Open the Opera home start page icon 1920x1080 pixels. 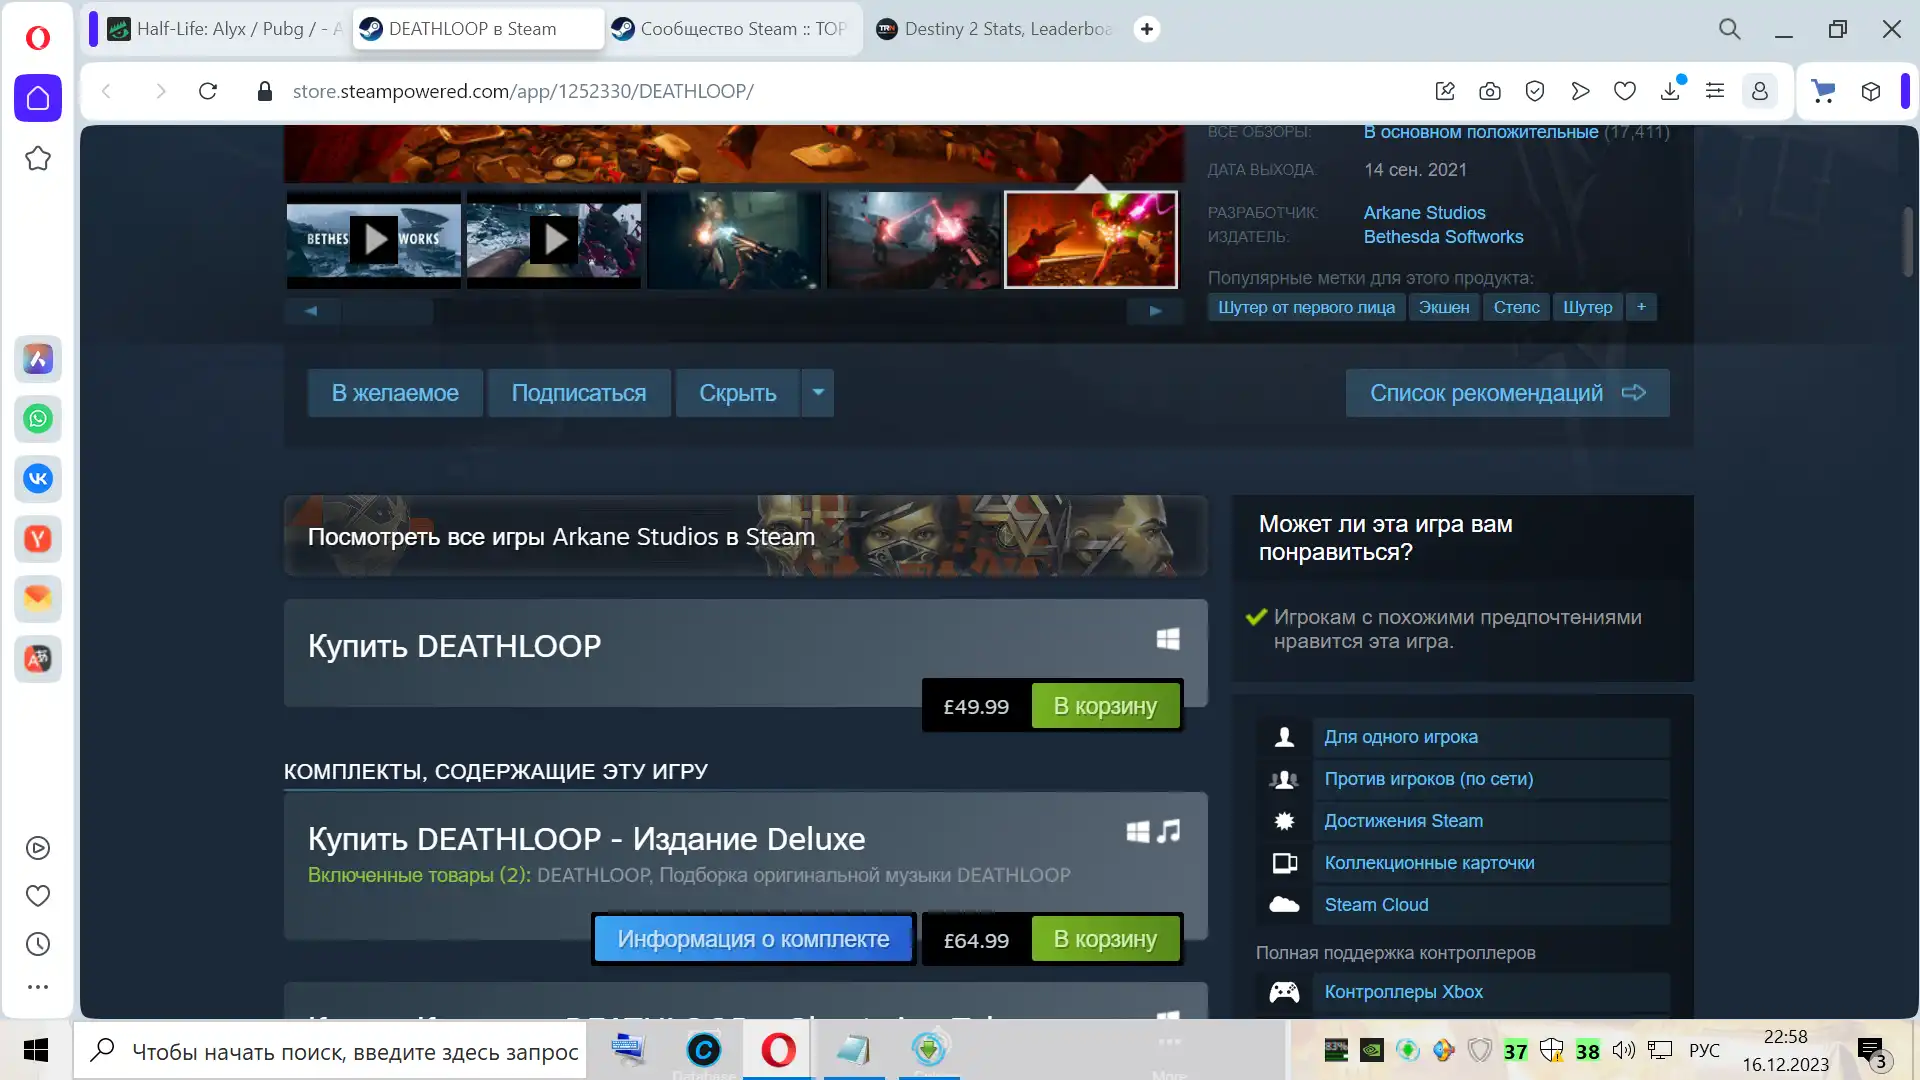(38, 98)
